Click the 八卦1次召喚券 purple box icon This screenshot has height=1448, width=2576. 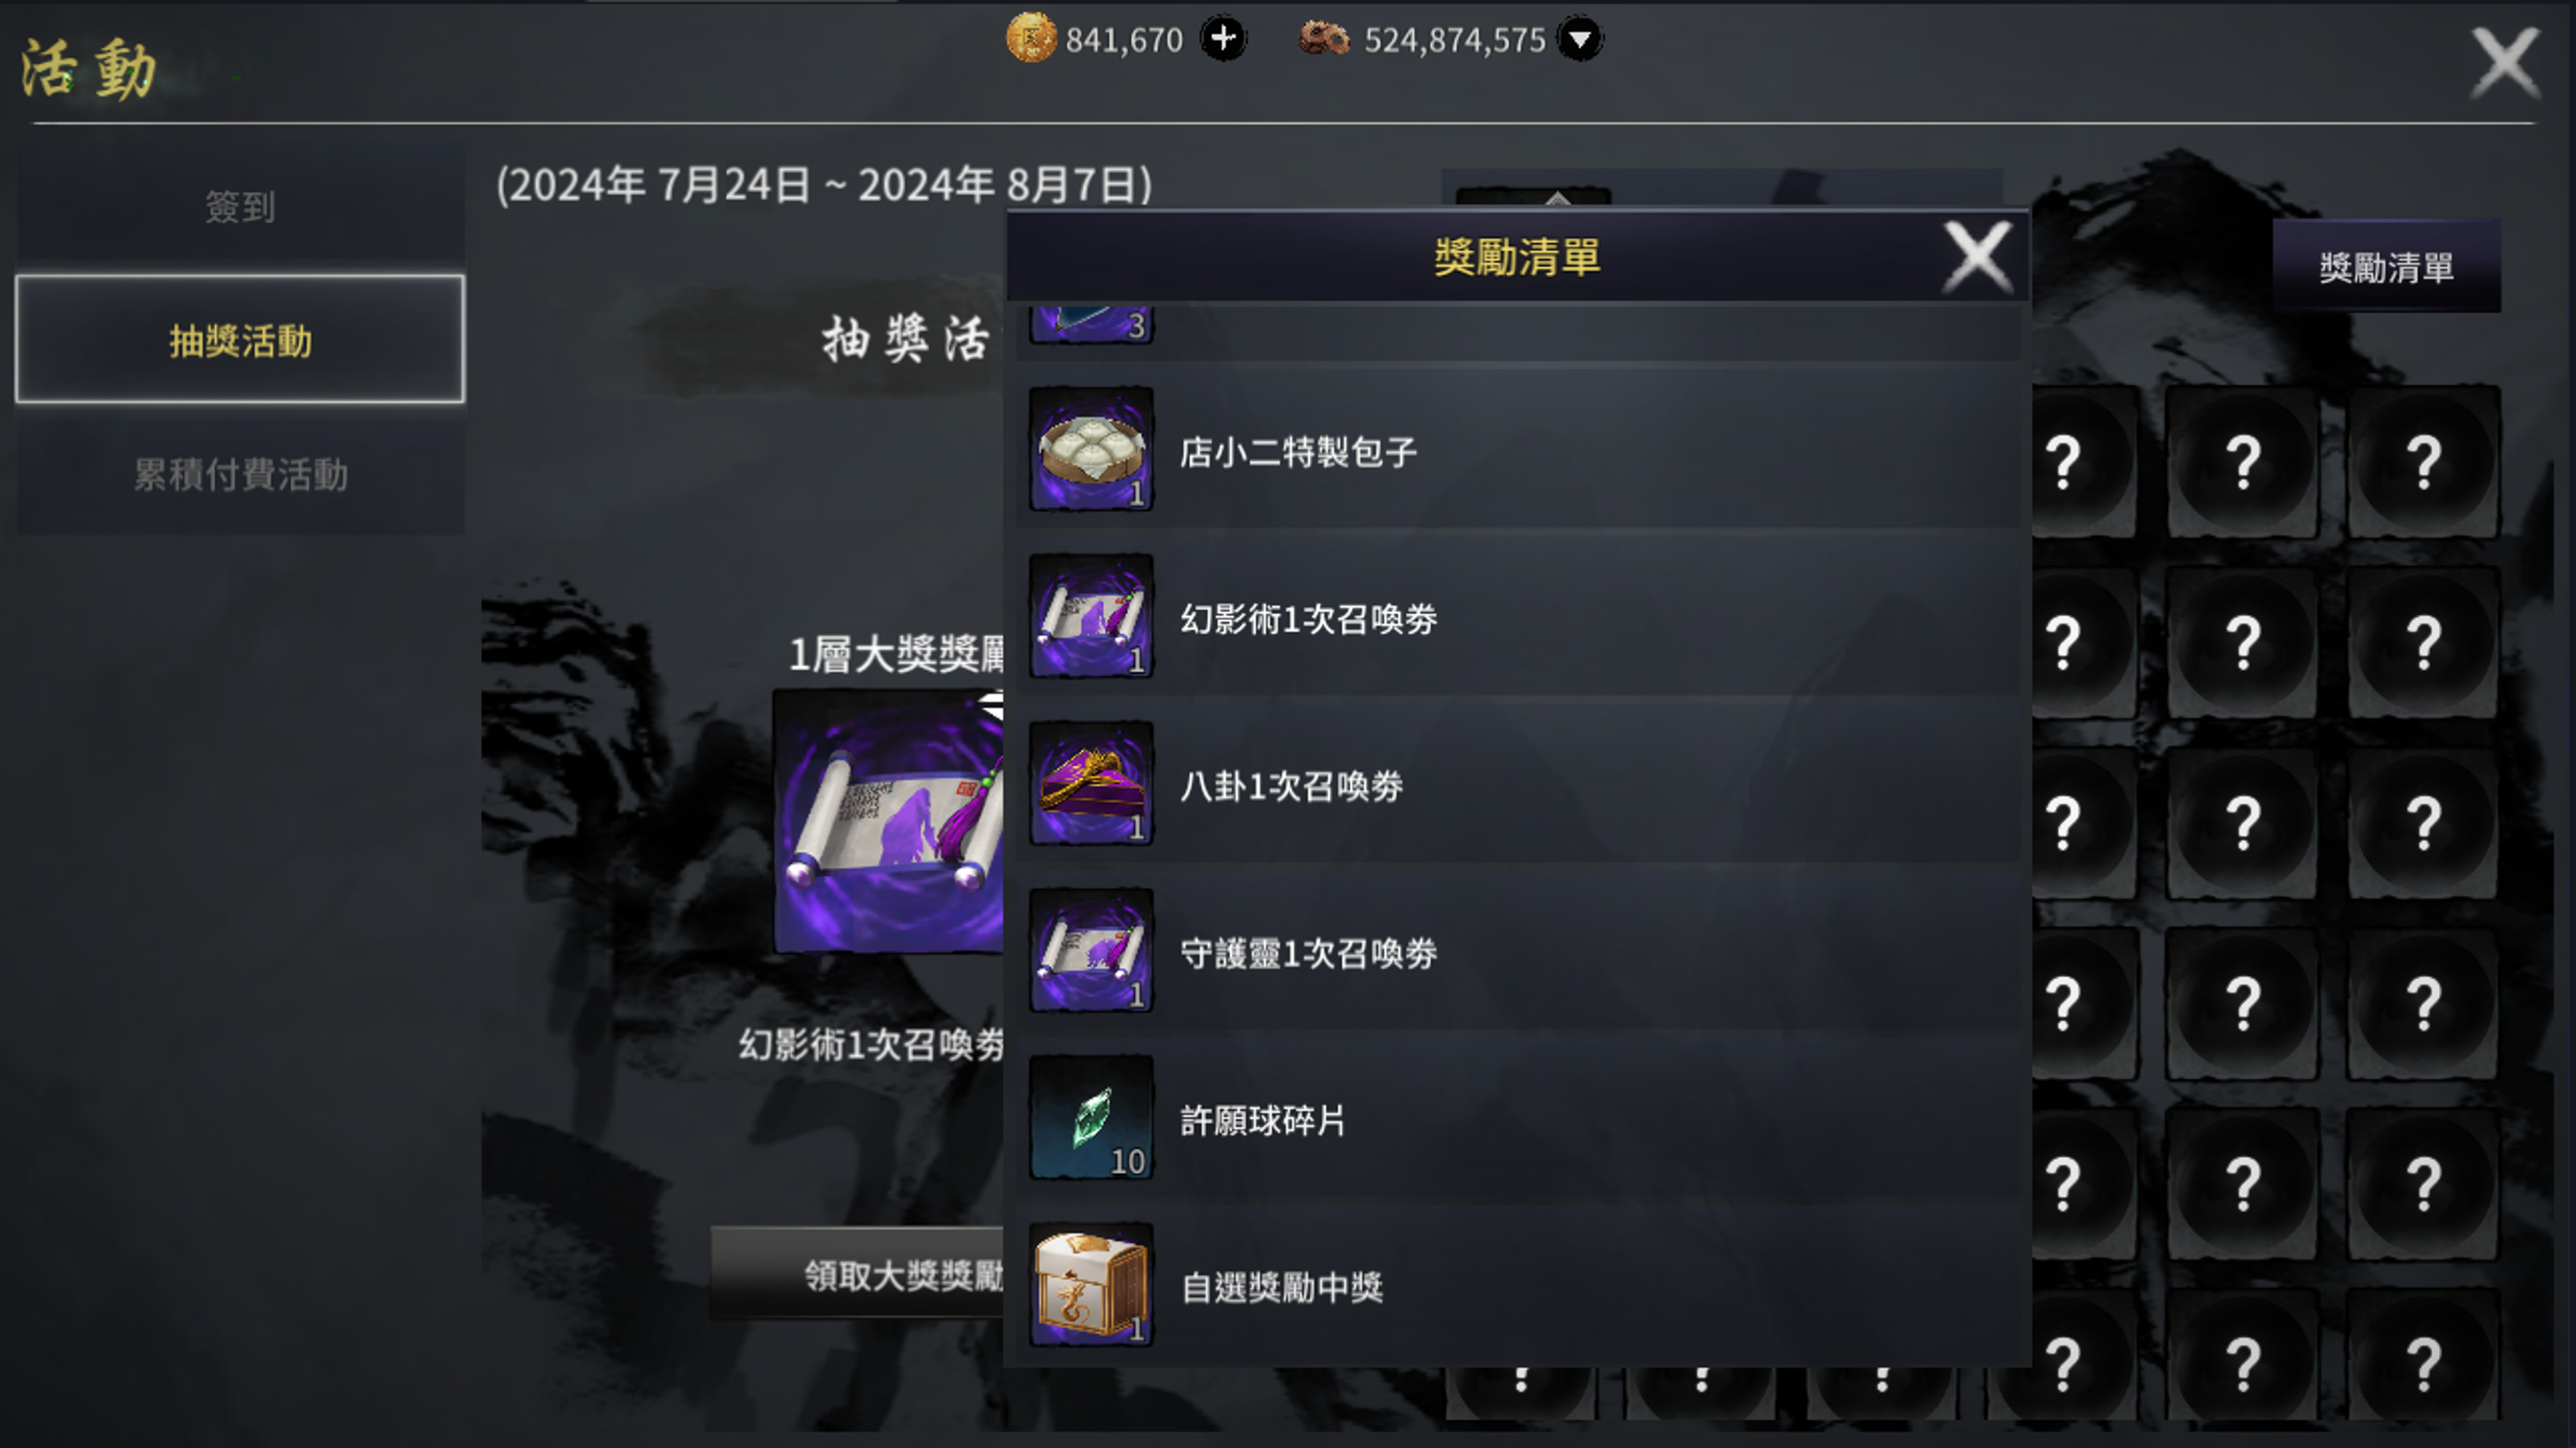click(x=1091, y=783)
